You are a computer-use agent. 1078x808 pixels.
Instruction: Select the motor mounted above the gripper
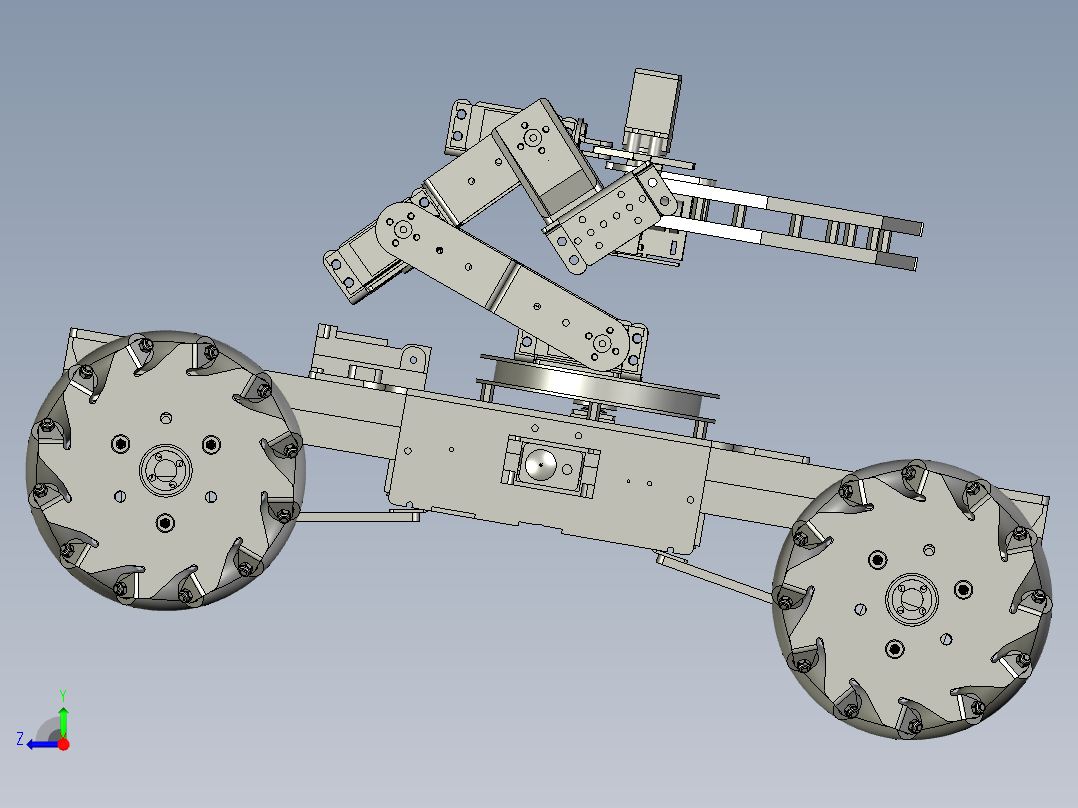coord(653,110)
